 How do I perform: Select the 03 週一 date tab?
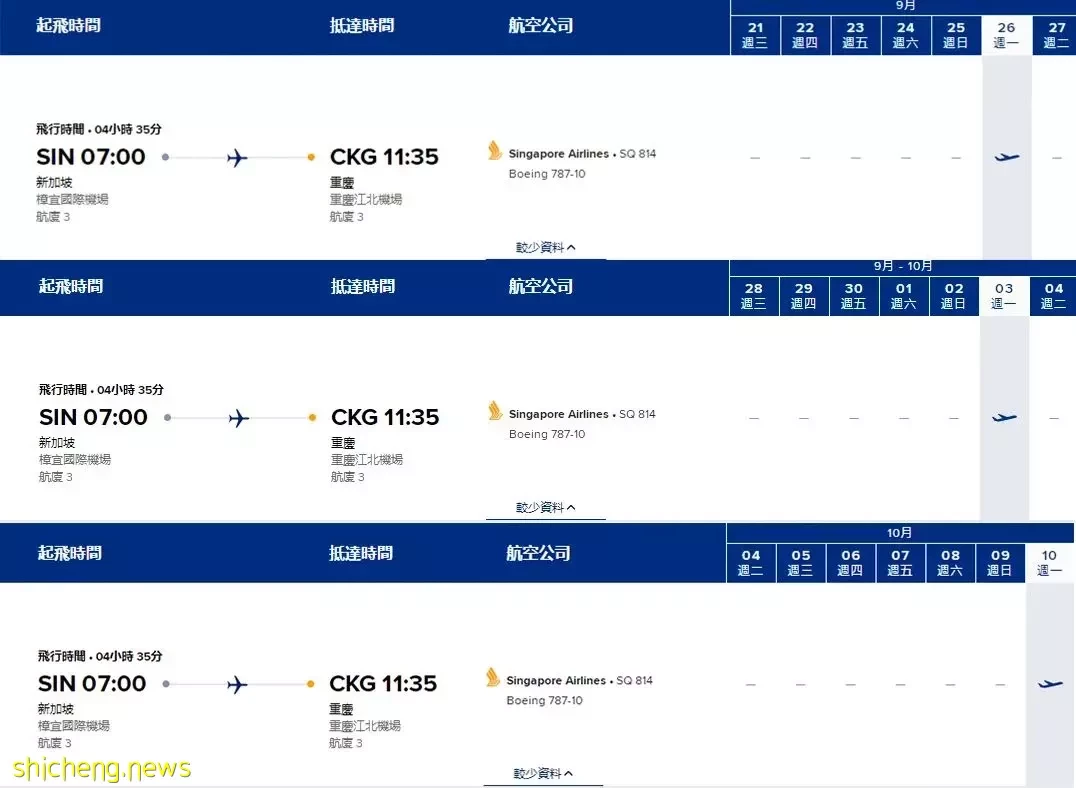pyautogui.click(x=1003, y=296)
